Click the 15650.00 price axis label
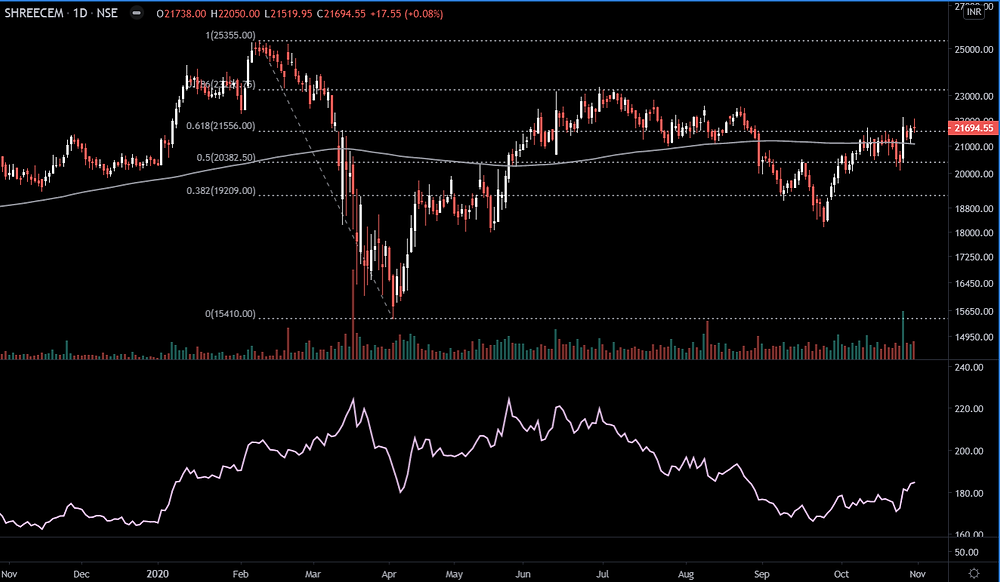This screenshot has height=582, width=1000. click(974, 312)
